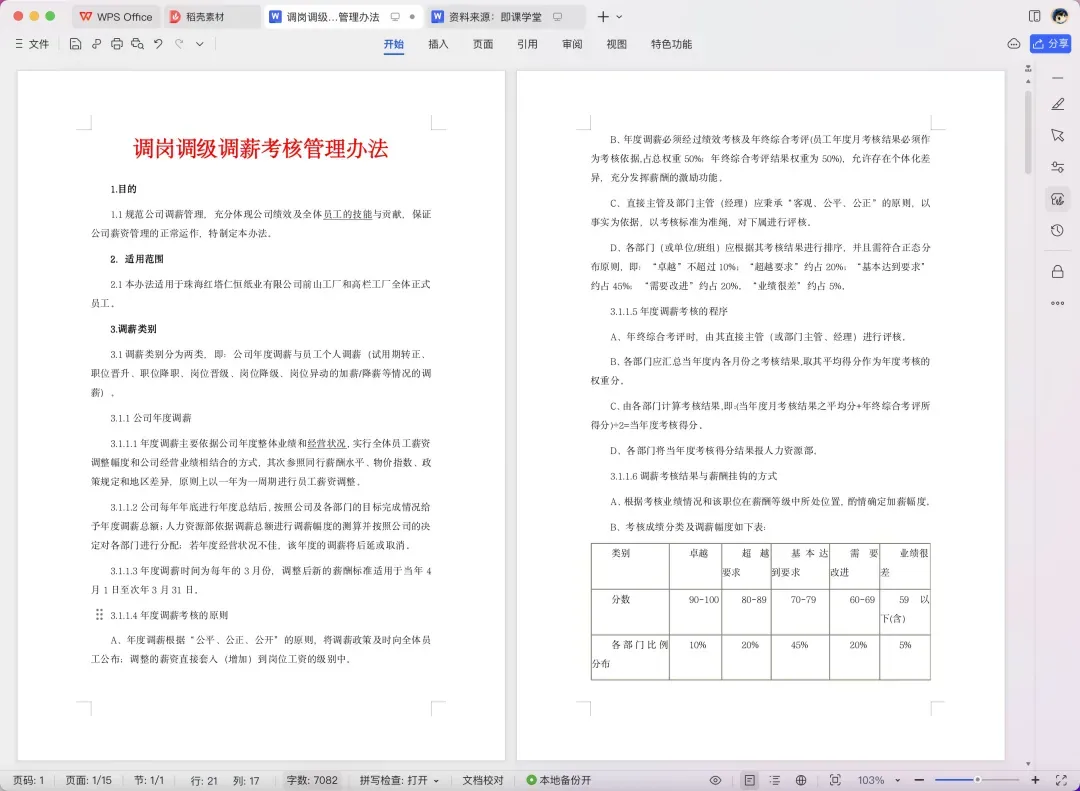
Task: Switch to web layout view icon
Action: pos(801,780)
